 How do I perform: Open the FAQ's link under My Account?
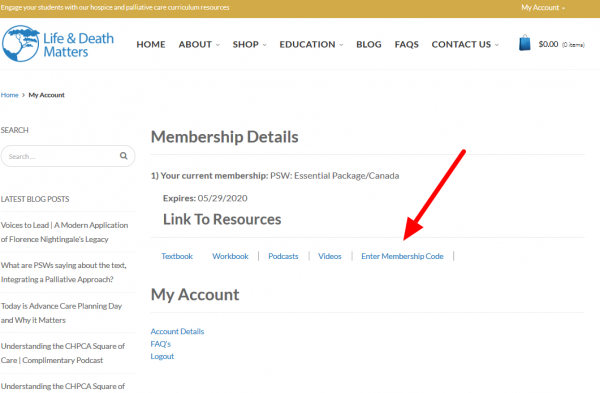click(x=161, y=344)
